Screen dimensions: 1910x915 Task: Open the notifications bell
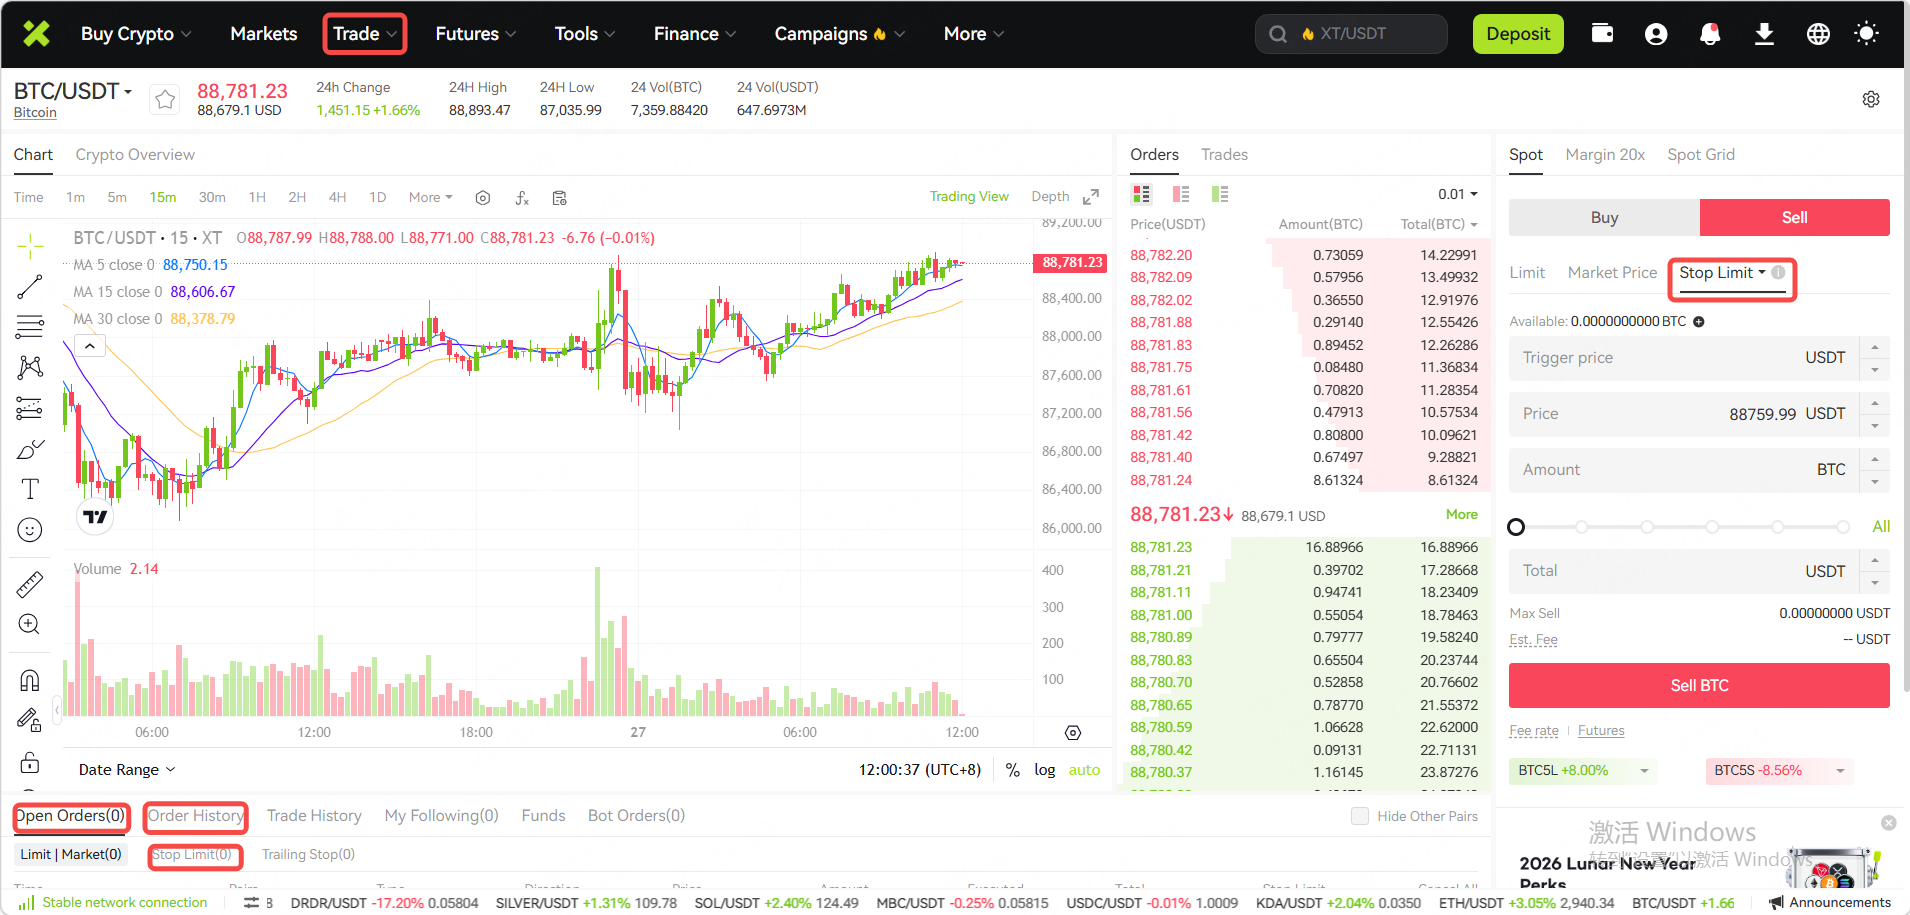pyautogui.click(x=1710, y=34)
